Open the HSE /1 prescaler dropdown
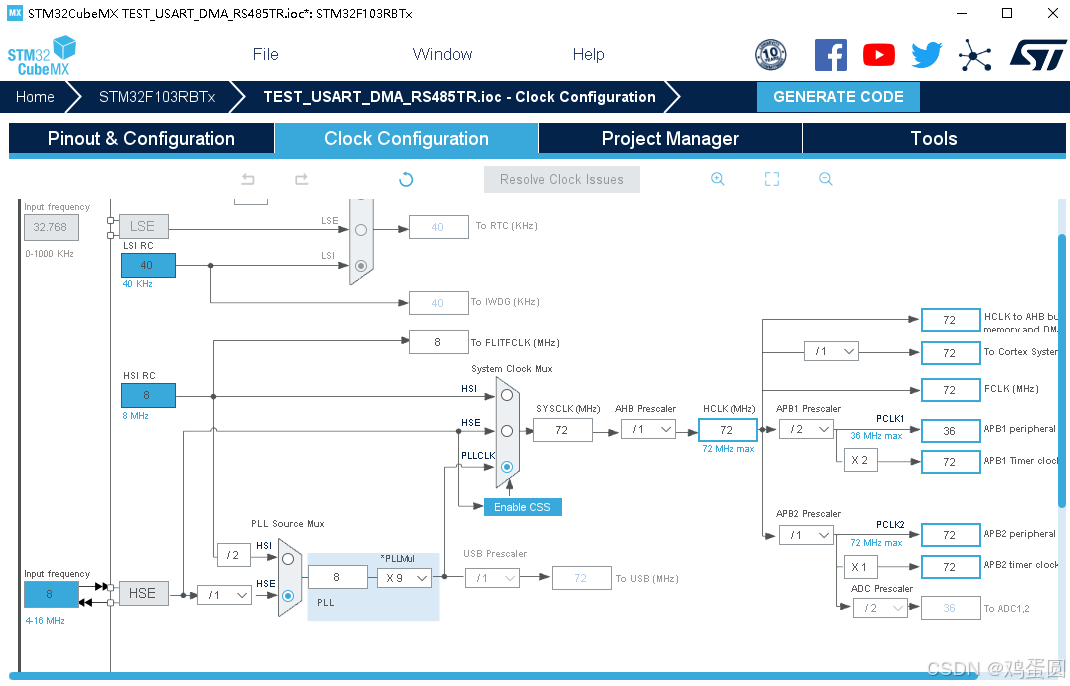 tap(225, 595)
